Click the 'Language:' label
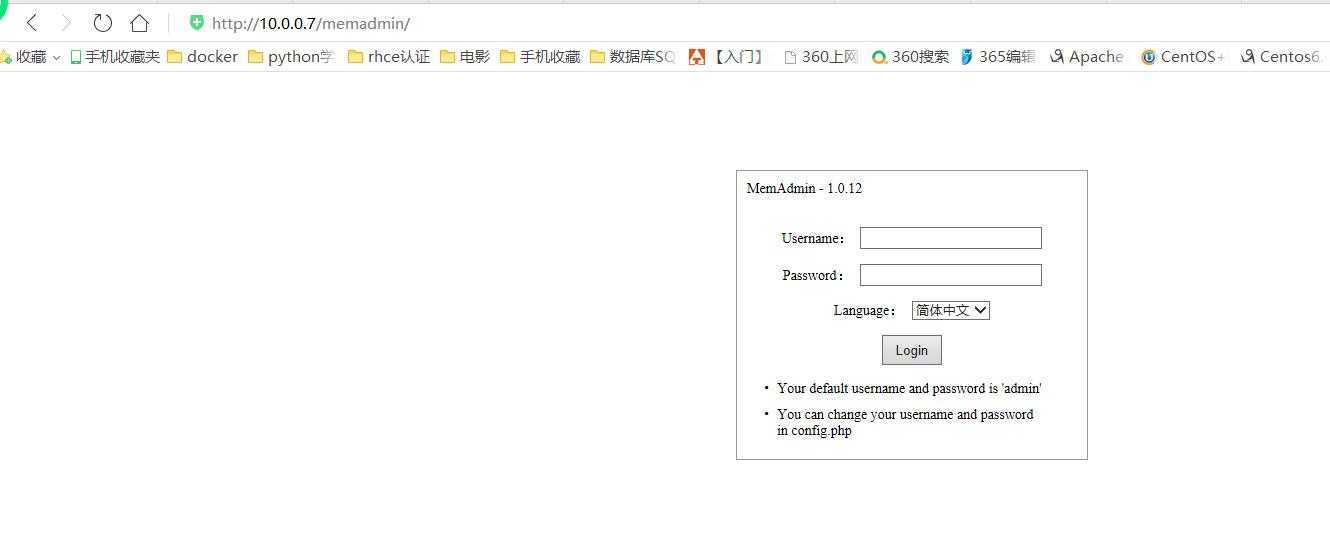 tap(865, 310)
